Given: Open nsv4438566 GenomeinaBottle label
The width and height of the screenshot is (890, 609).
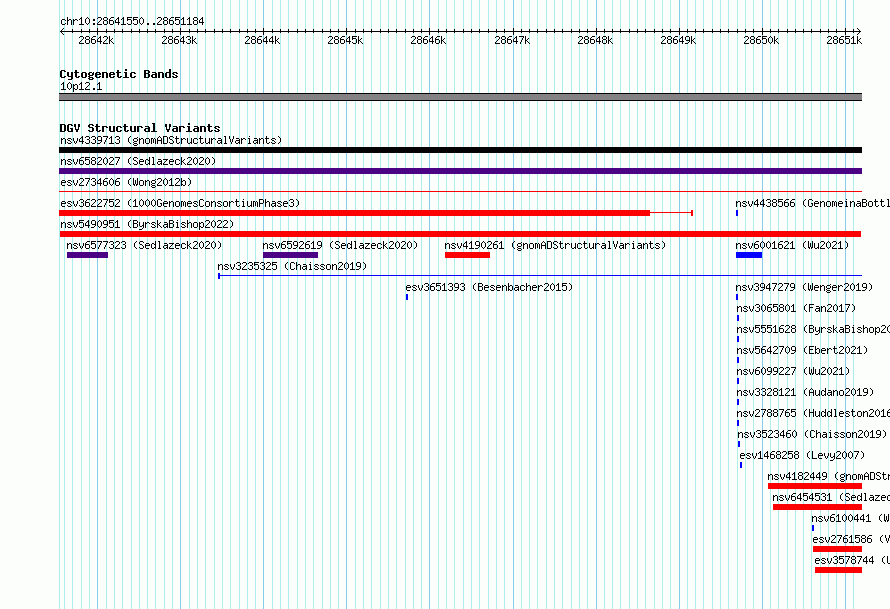Looking at the screenshot, I should click(x=813, y=203).
